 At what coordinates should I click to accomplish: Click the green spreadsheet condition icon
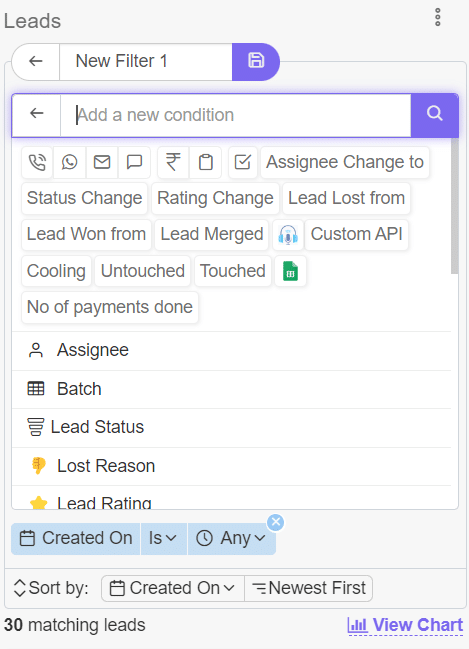click(x=291, y=271)
